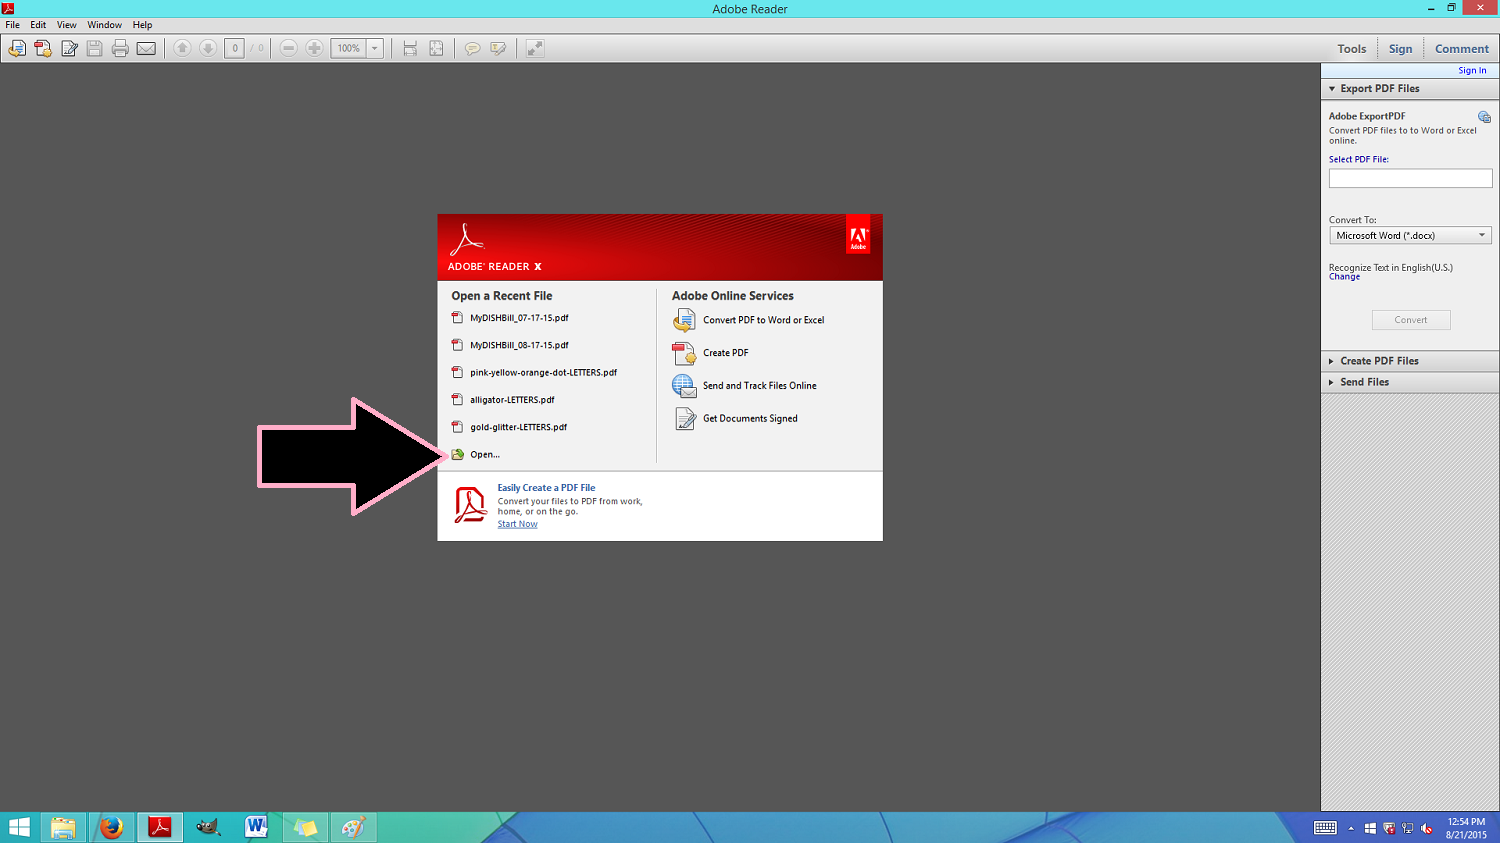This screenshot has width=1500, height=843.
Task: Open recent file alligator-LETTERS.pdf
Action: pos(512,400)
